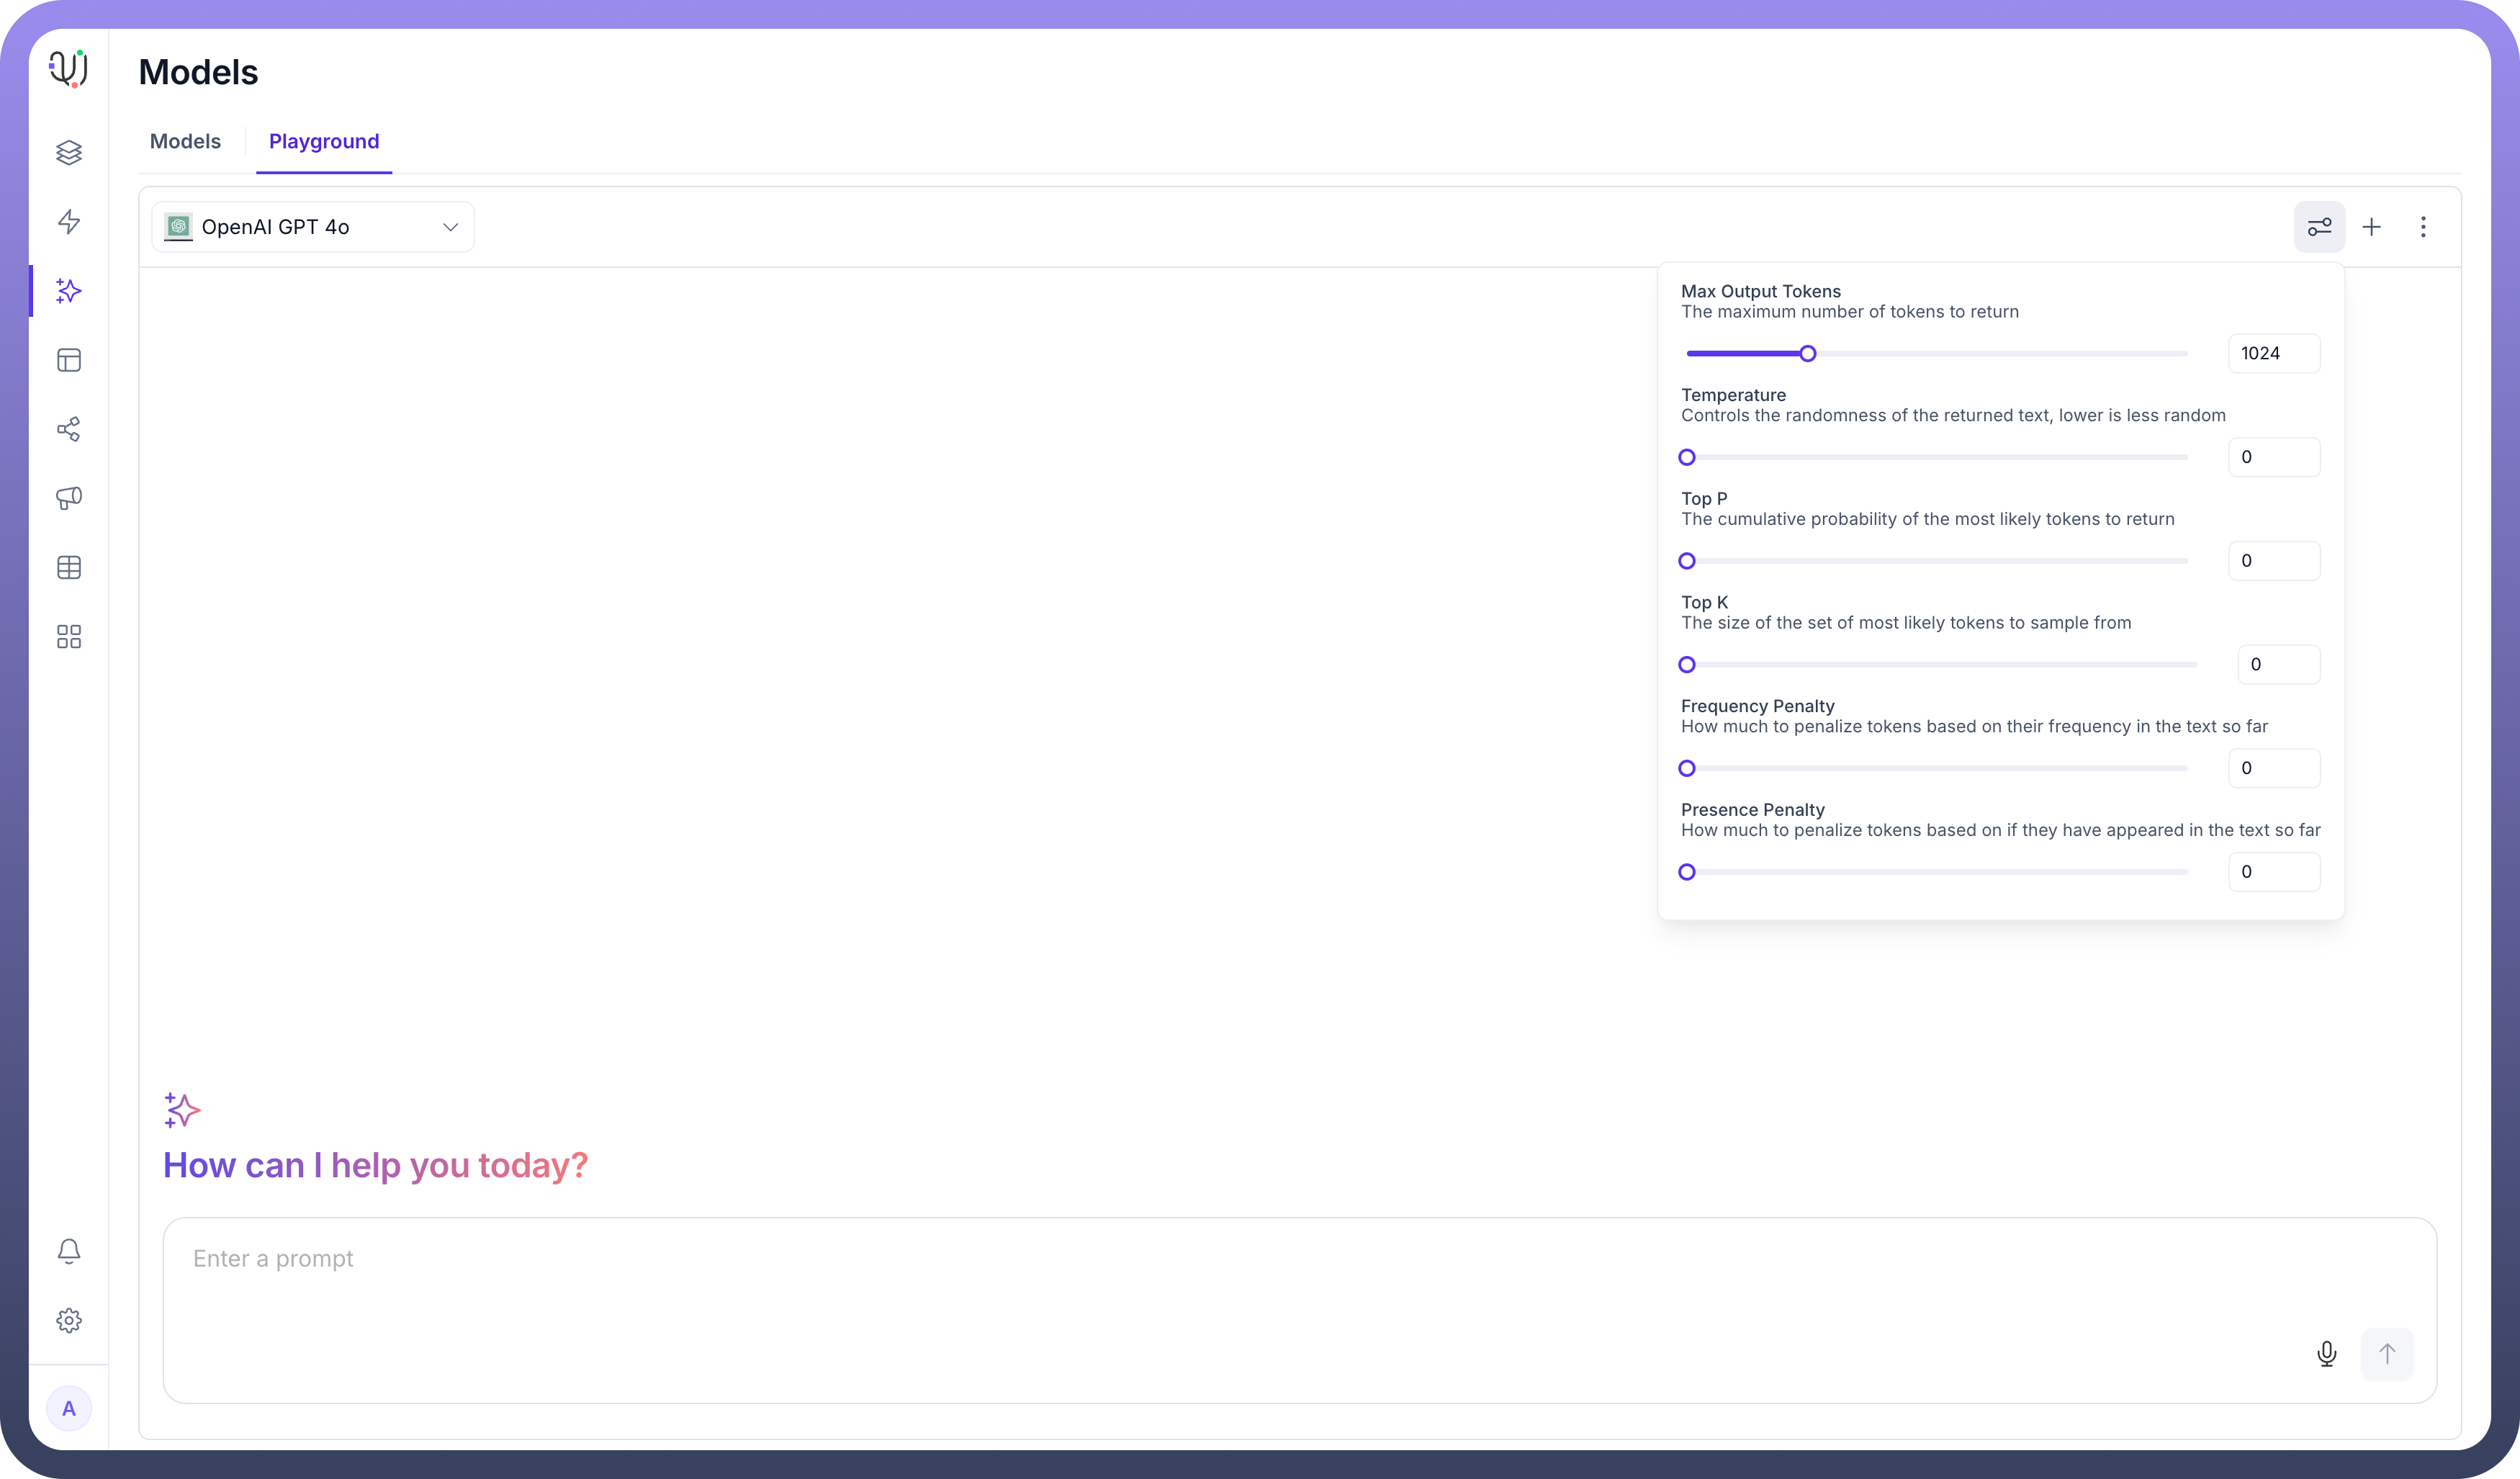Click the Max Output Tokens slider handle

click(x=1807, y=354)
